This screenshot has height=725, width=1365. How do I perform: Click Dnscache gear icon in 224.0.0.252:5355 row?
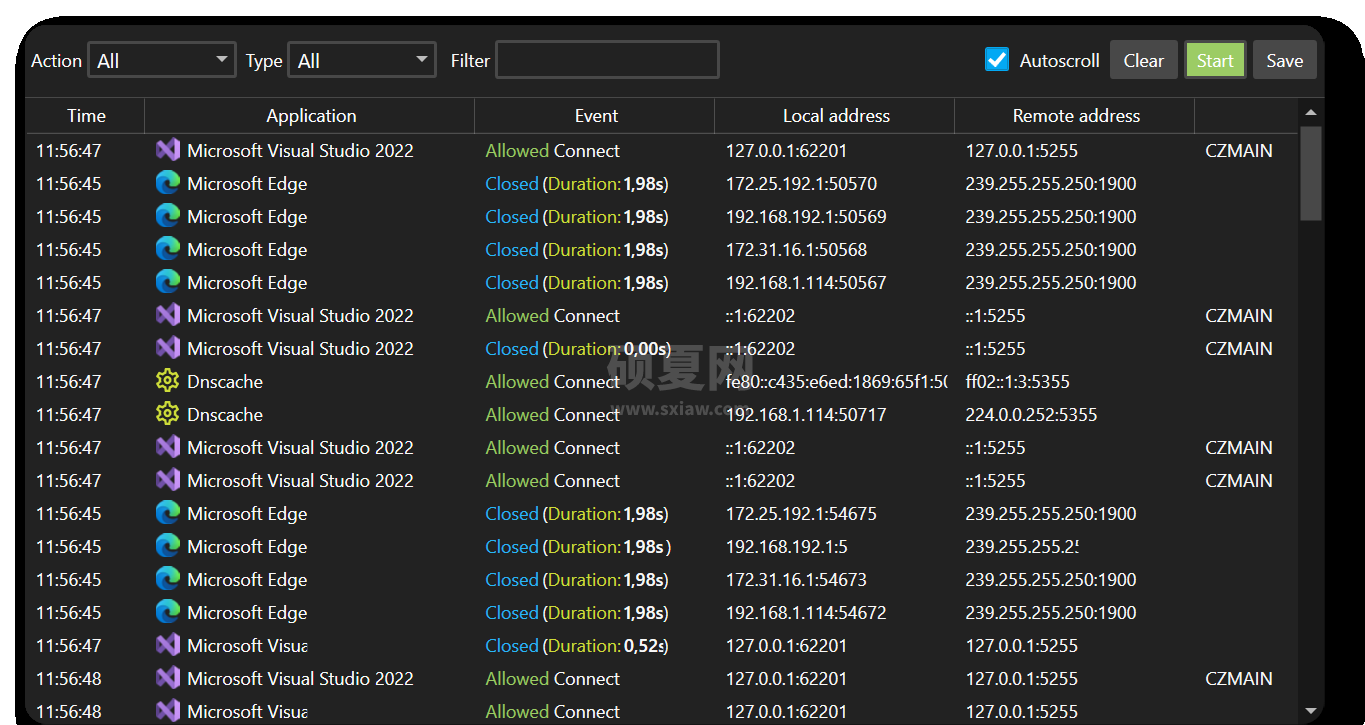[168, 414]
